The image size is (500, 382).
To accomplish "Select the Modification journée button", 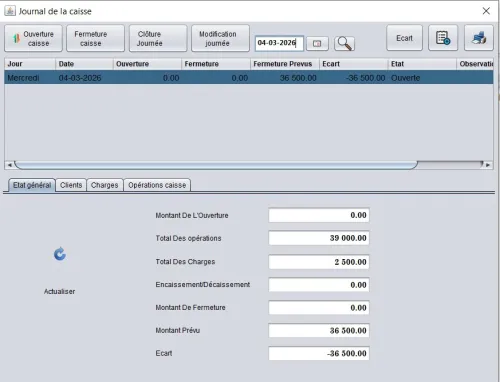I will click(220, 38).
